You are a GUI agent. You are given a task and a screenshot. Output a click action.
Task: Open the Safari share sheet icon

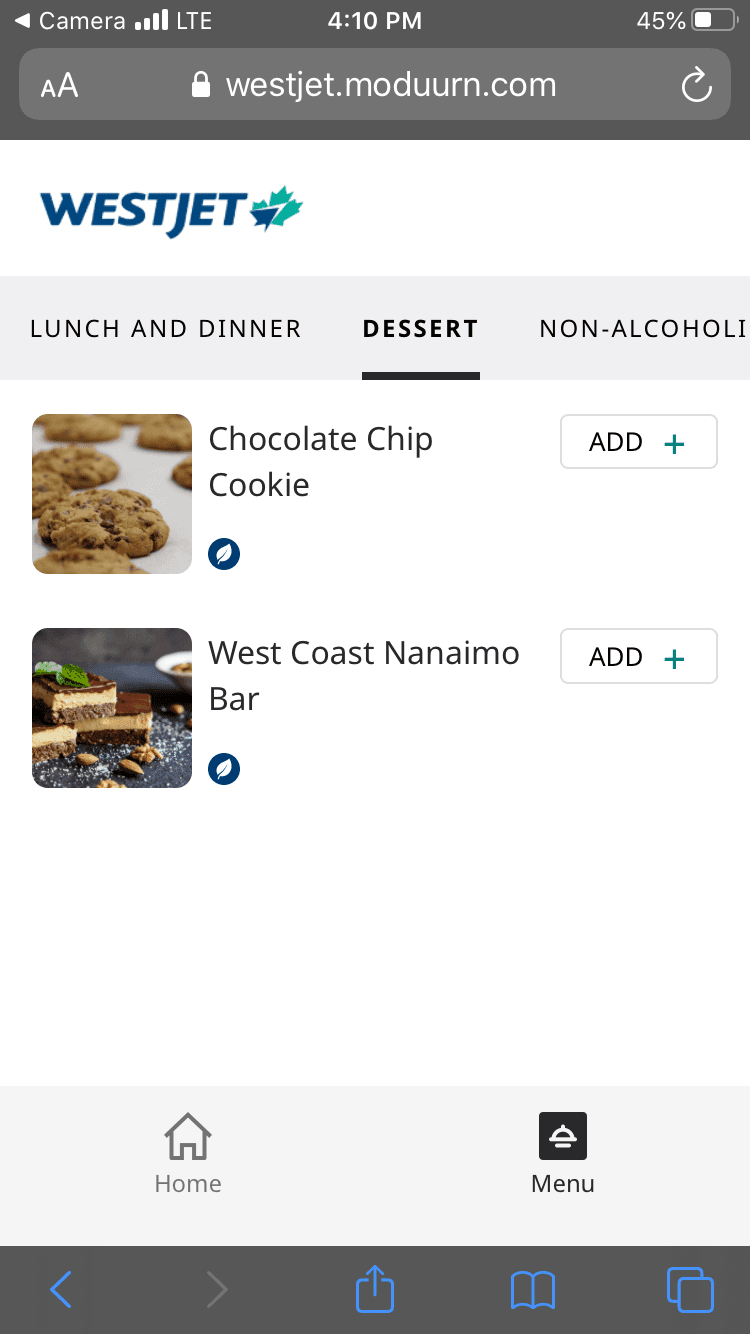point(375,1288)
